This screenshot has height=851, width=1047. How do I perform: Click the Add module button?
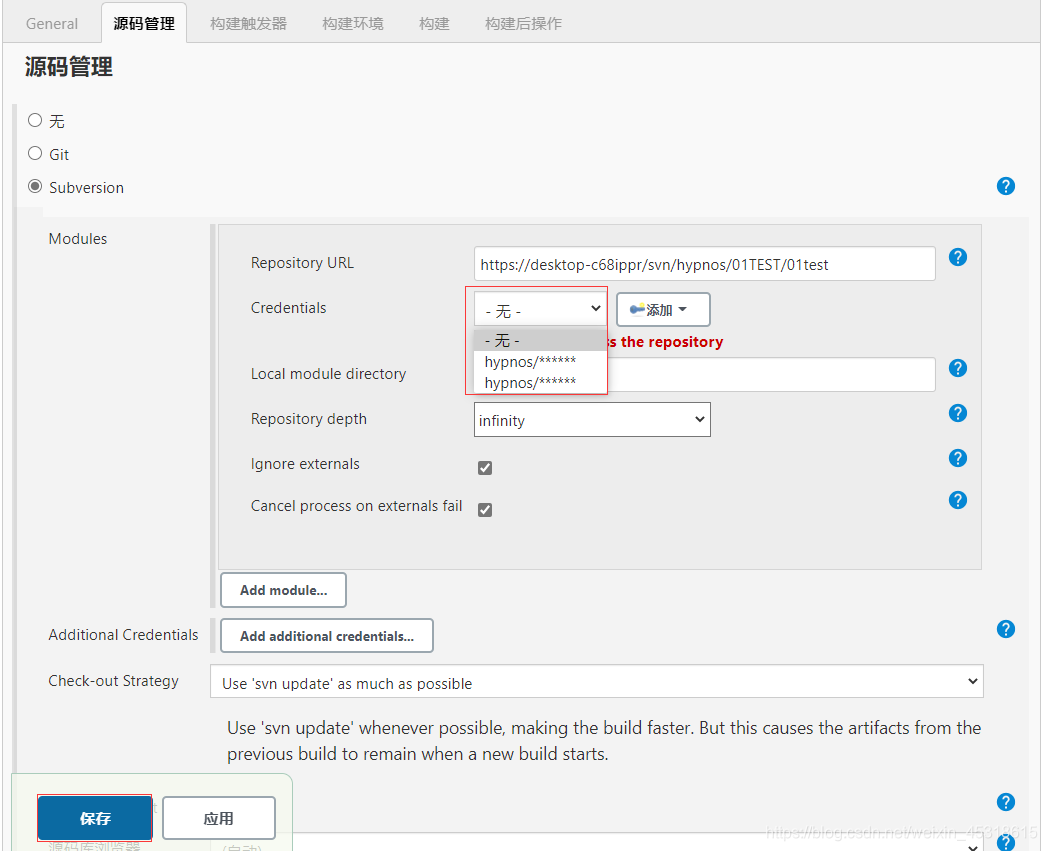[x=283, y=590]
